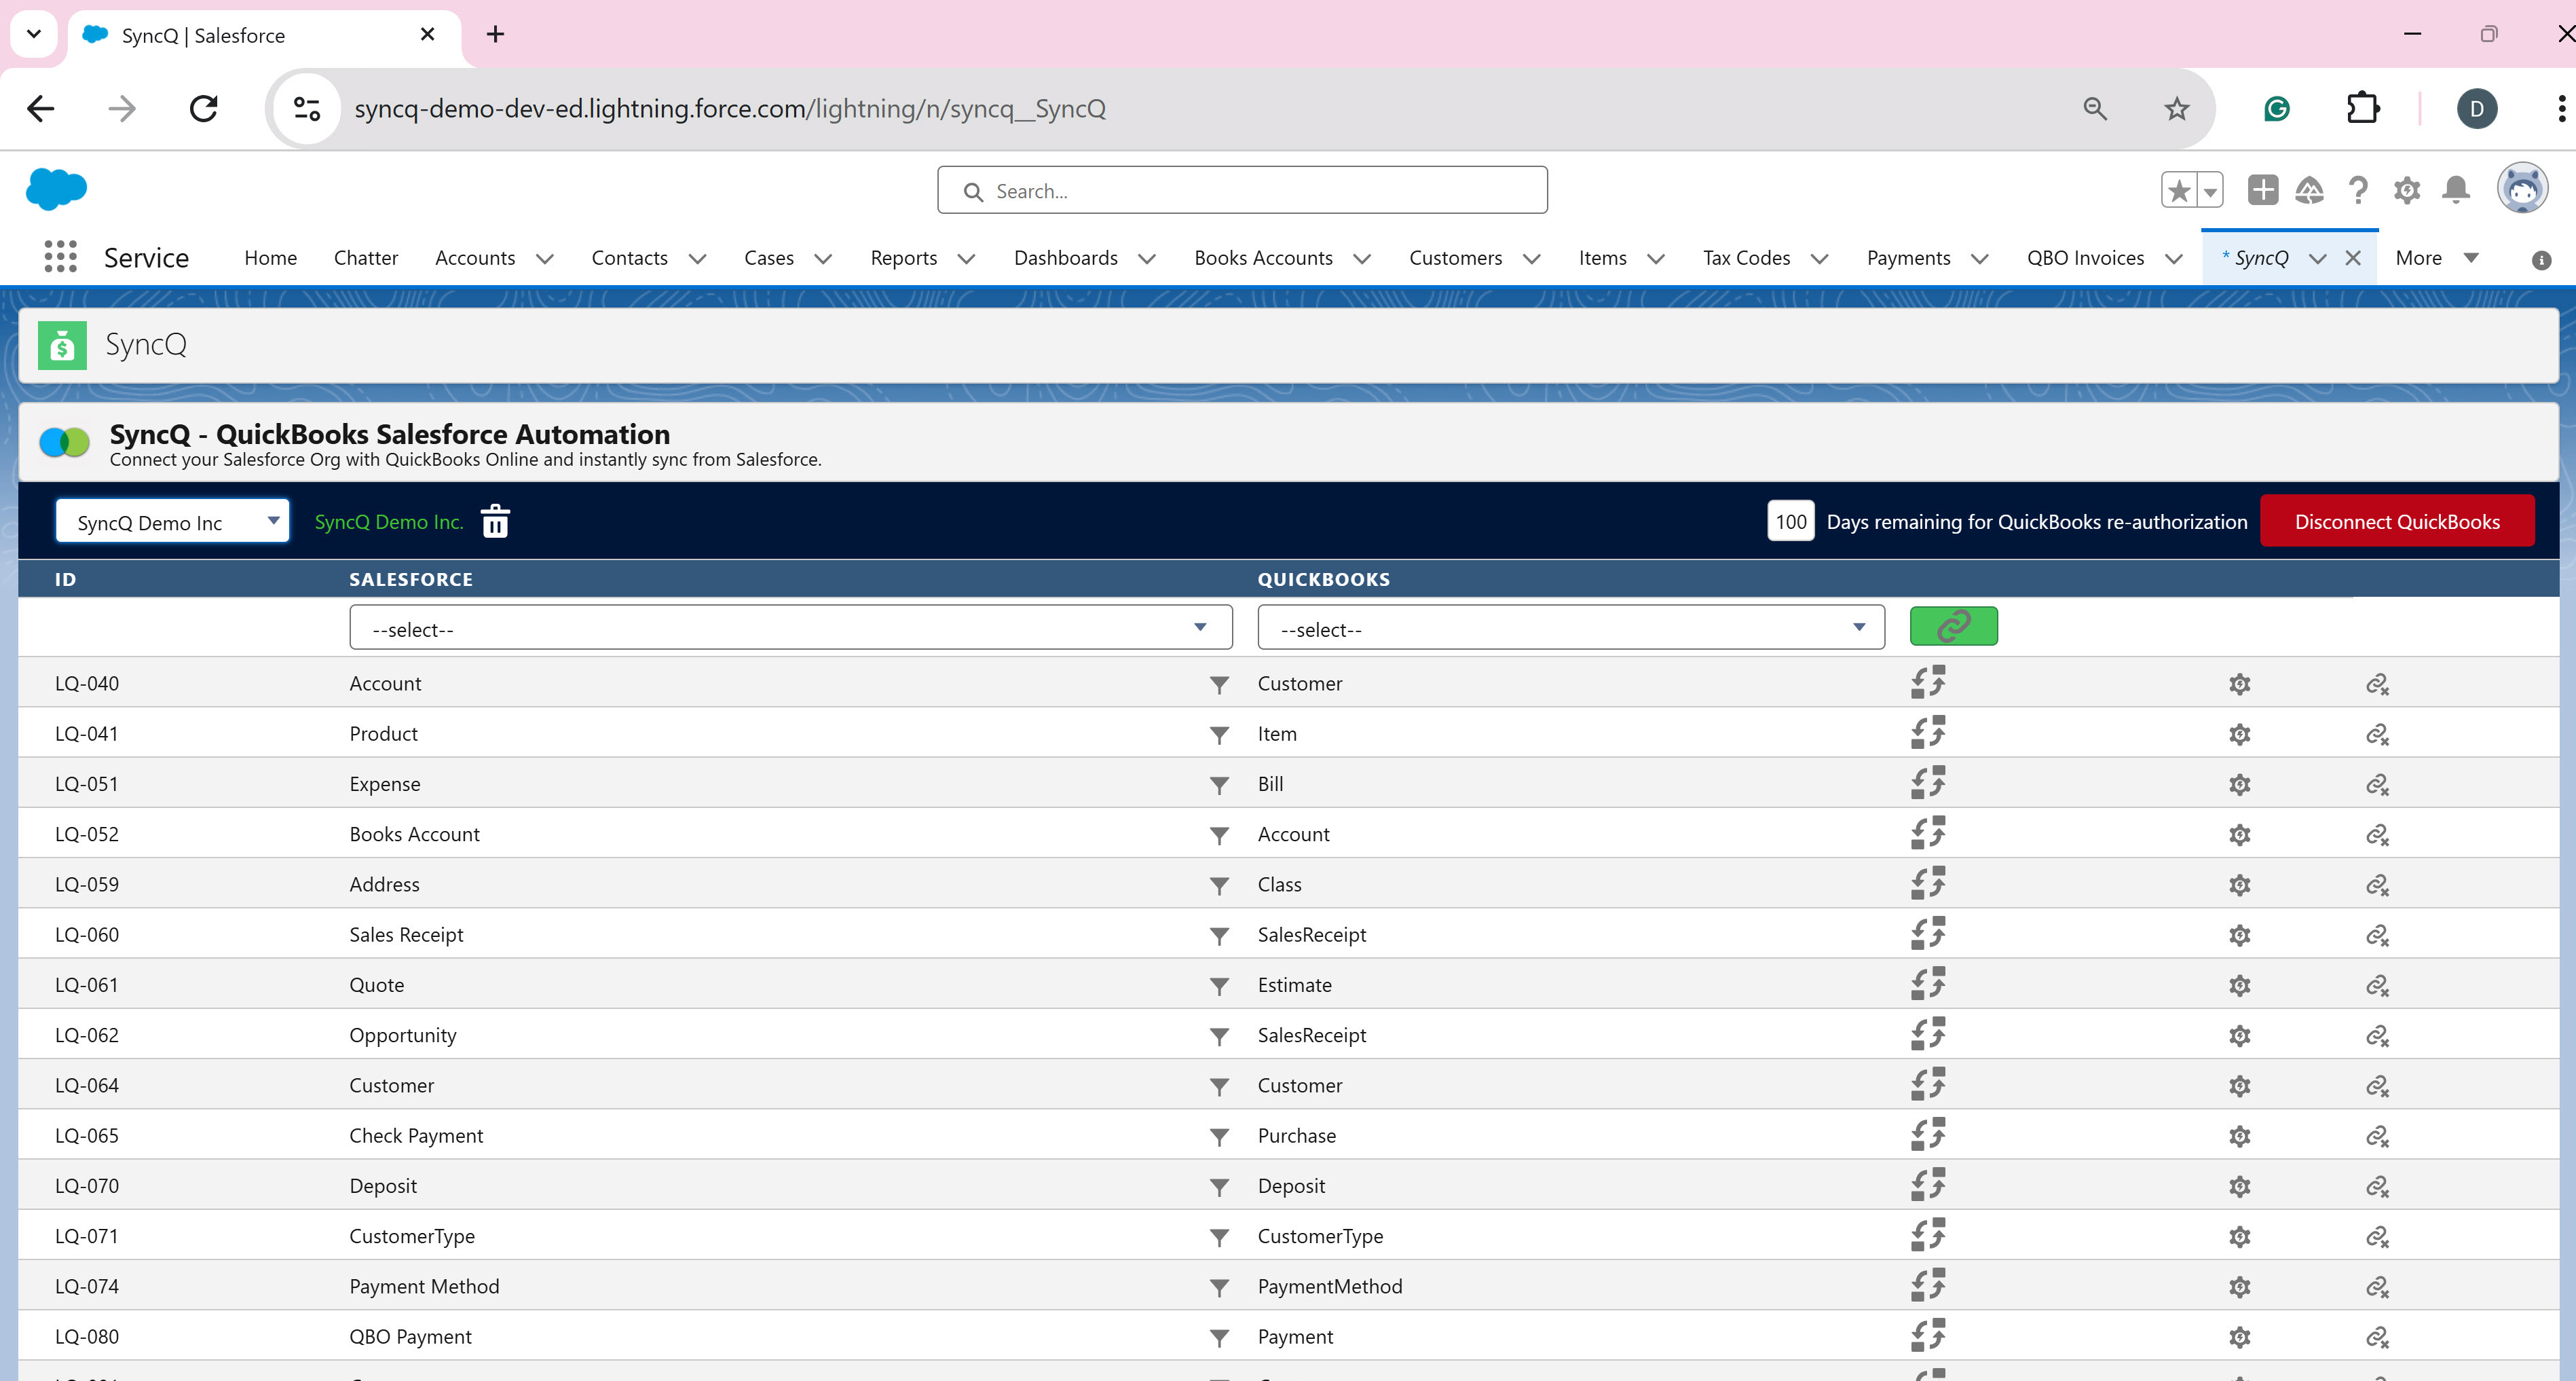Screen dimensions: 2576x1381
Task: Click sync icon for Payment Method row
Action: tap(1928, 1284)
